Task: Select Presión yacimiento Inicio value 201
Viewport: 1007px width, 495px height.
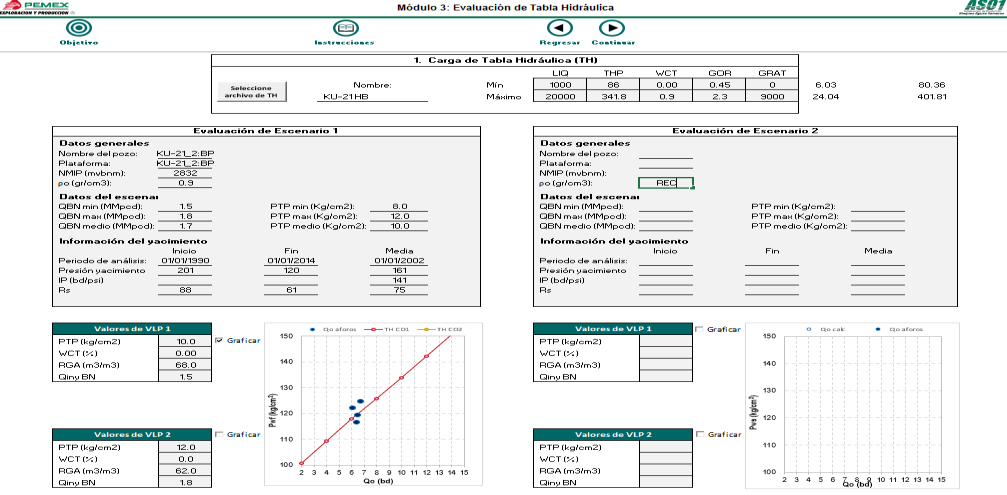Action: pos(184,270)
